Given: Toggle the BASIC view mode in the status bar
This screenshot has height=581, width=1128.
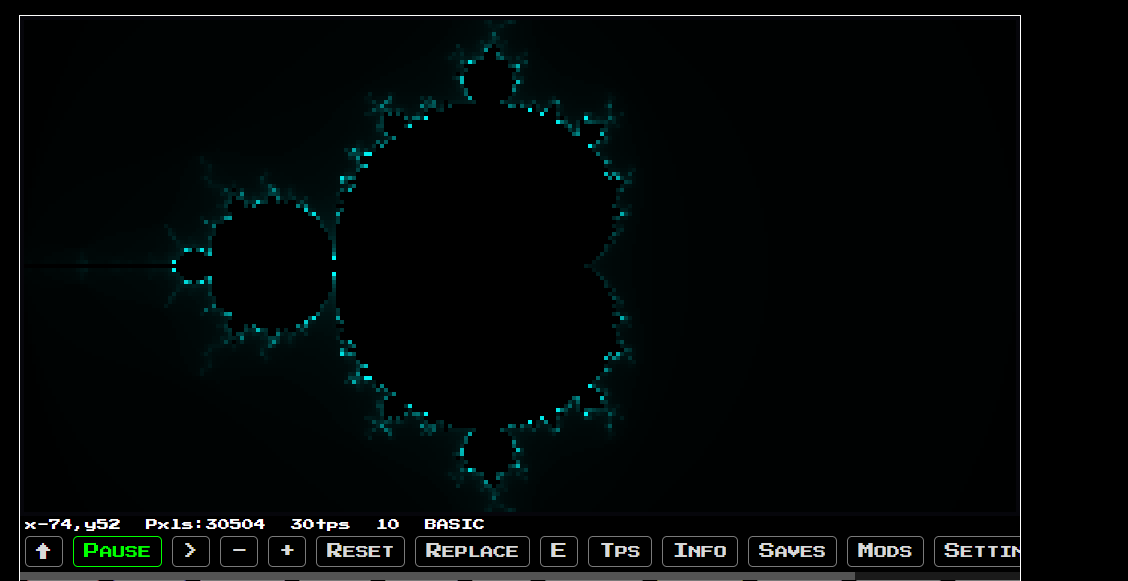Looking at the screenshot, I should 456,524.
